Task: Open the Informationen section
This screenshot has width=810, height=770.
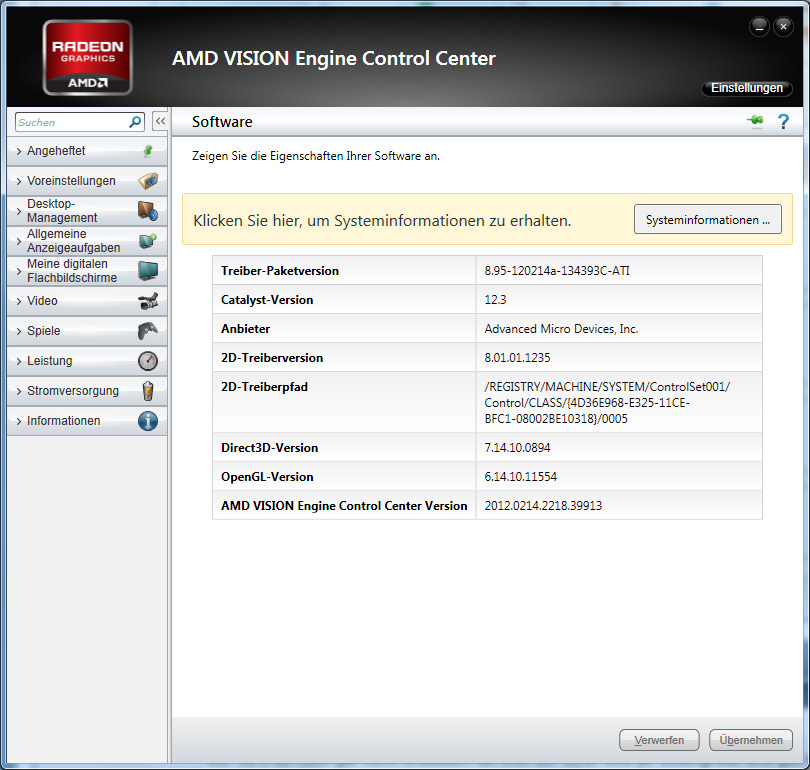Action: tap(87, 421)
